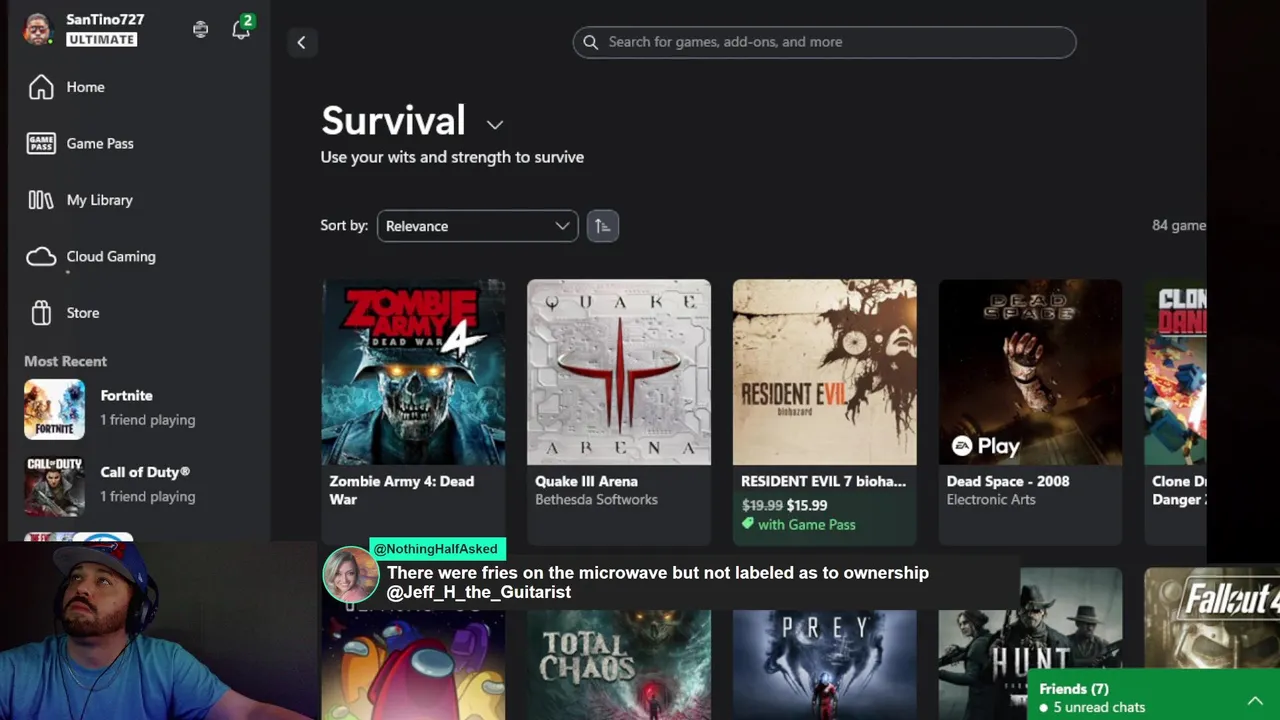
Task: Click the My Library books icon
Action: click(x=41, y=200)
